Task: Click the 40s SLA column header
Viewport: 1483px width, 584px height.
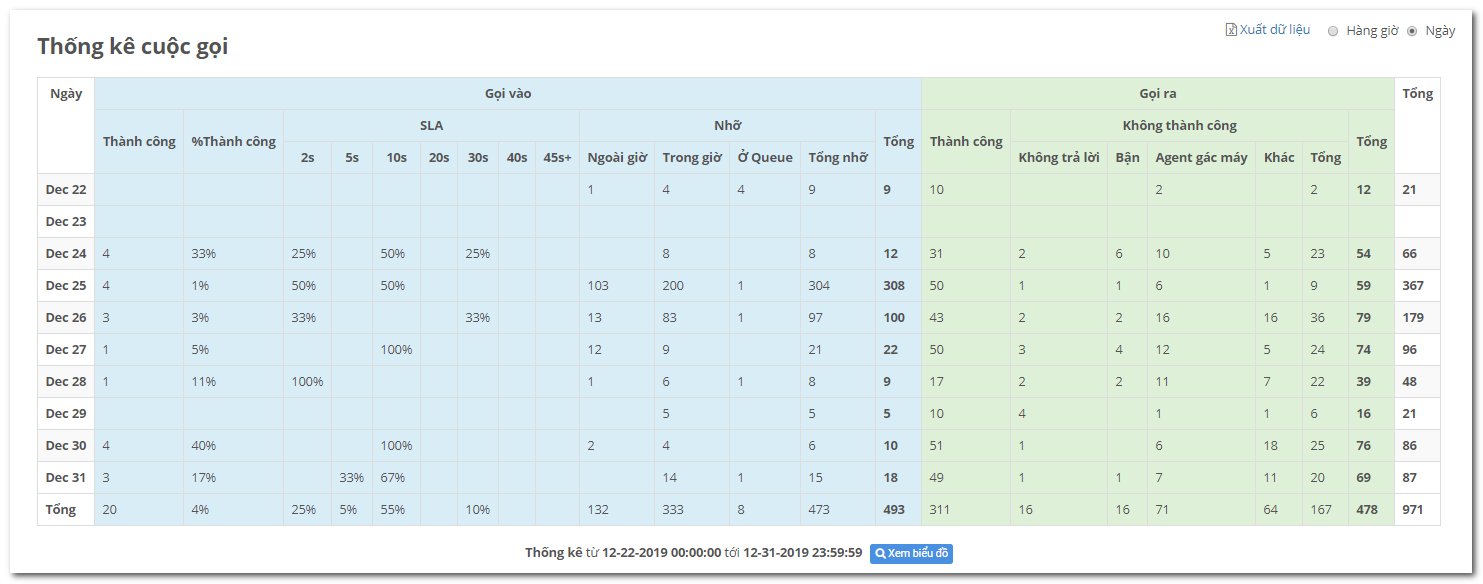Action: pos(517,158)
